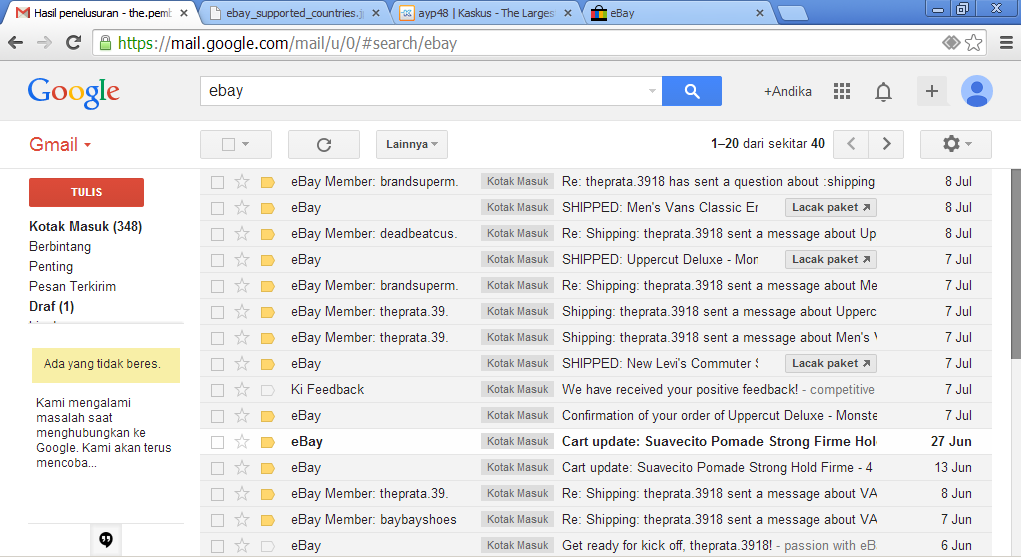The height and width of the screenshot is (558, 1021).
Task: Open the new browser tab button
Action: coord(792,13)
